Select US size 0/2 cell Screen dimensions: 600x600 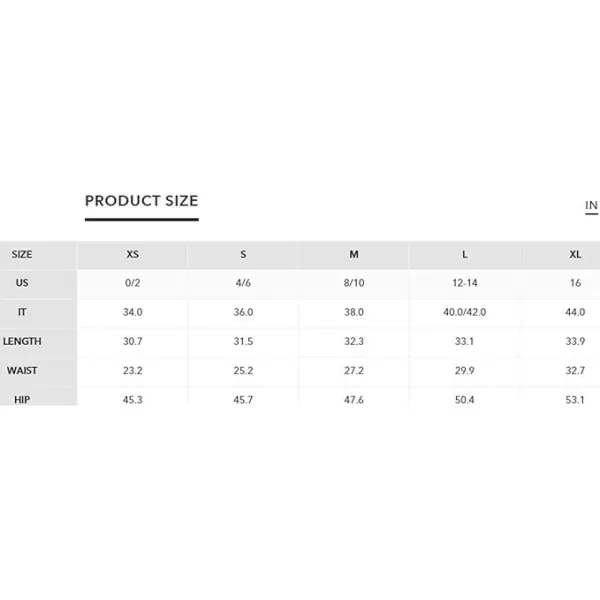132,283
